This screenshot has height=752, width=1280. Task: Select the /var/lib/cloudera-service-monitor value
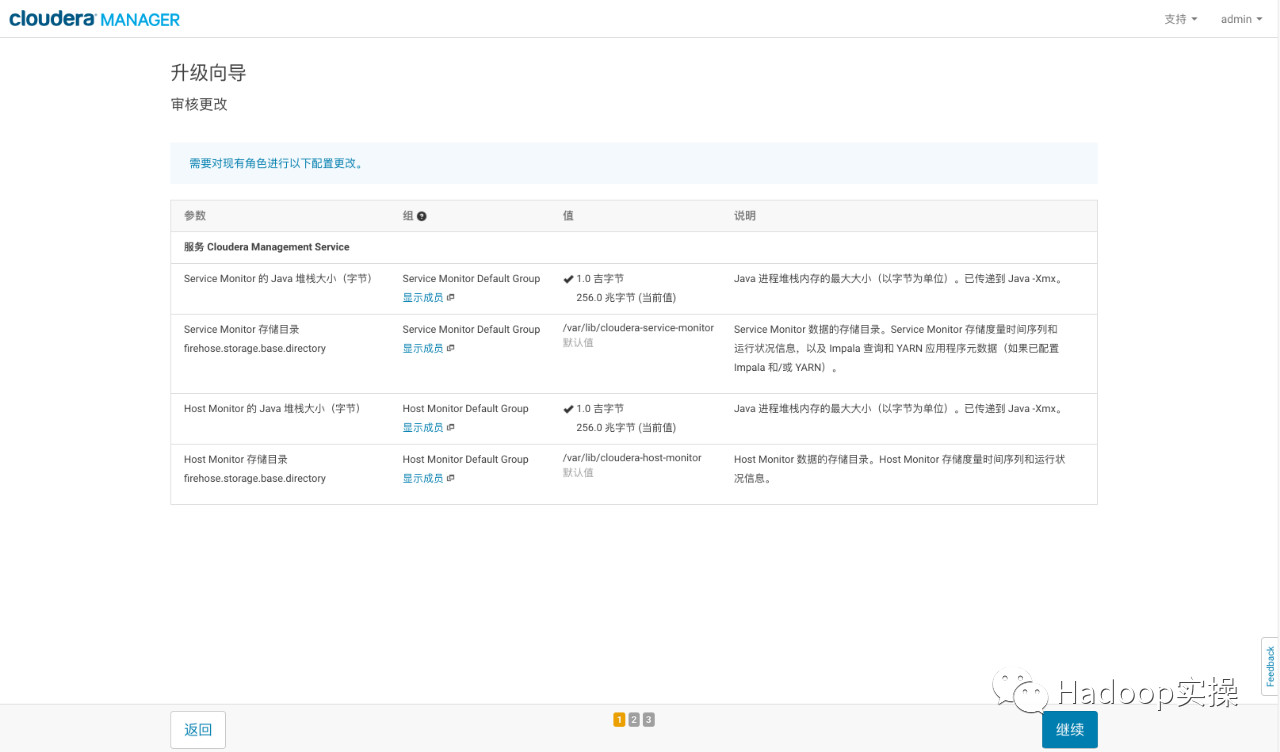[x=638, y=328]
